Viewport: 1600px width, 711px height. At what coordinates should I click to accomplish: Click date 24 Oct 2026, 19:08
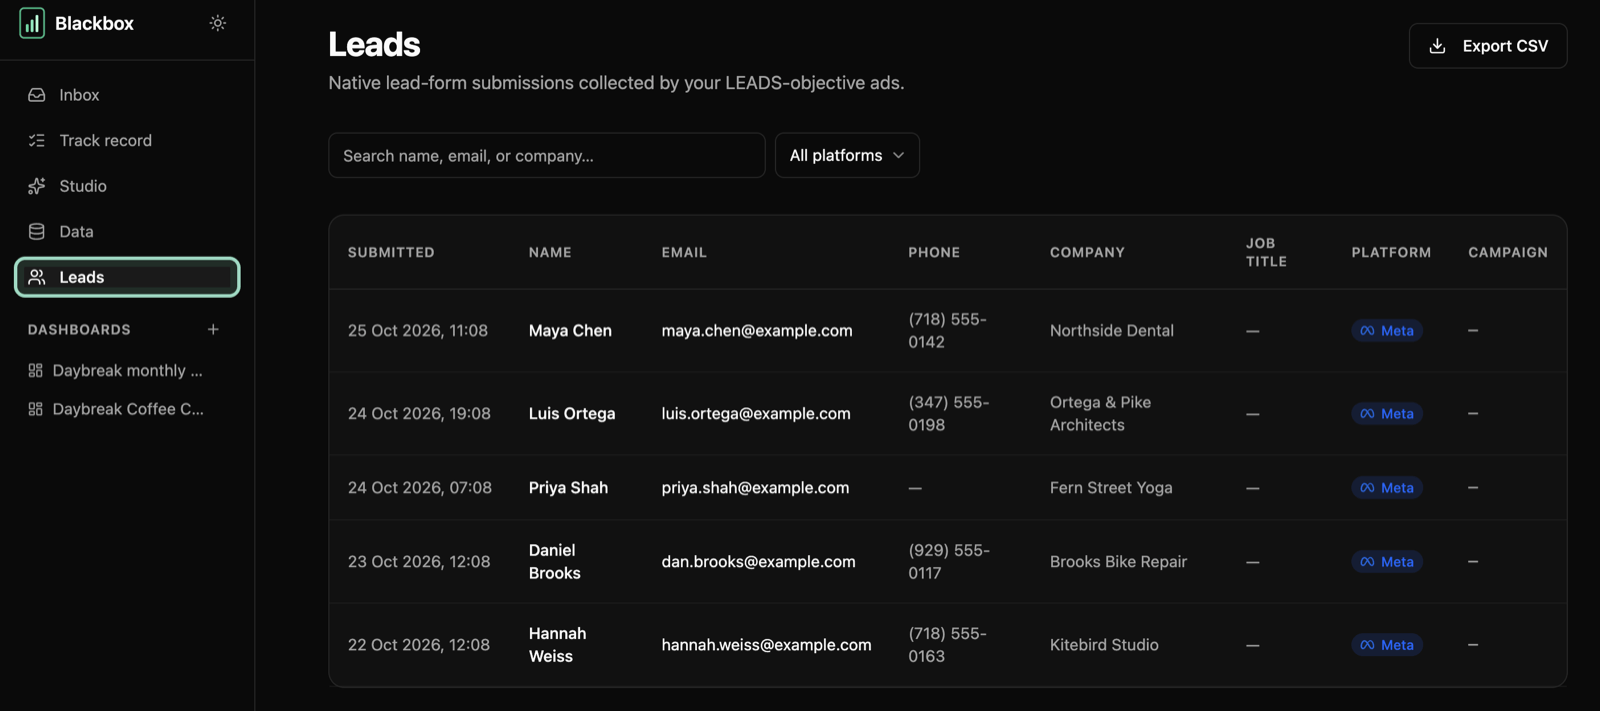coord(419,413)
